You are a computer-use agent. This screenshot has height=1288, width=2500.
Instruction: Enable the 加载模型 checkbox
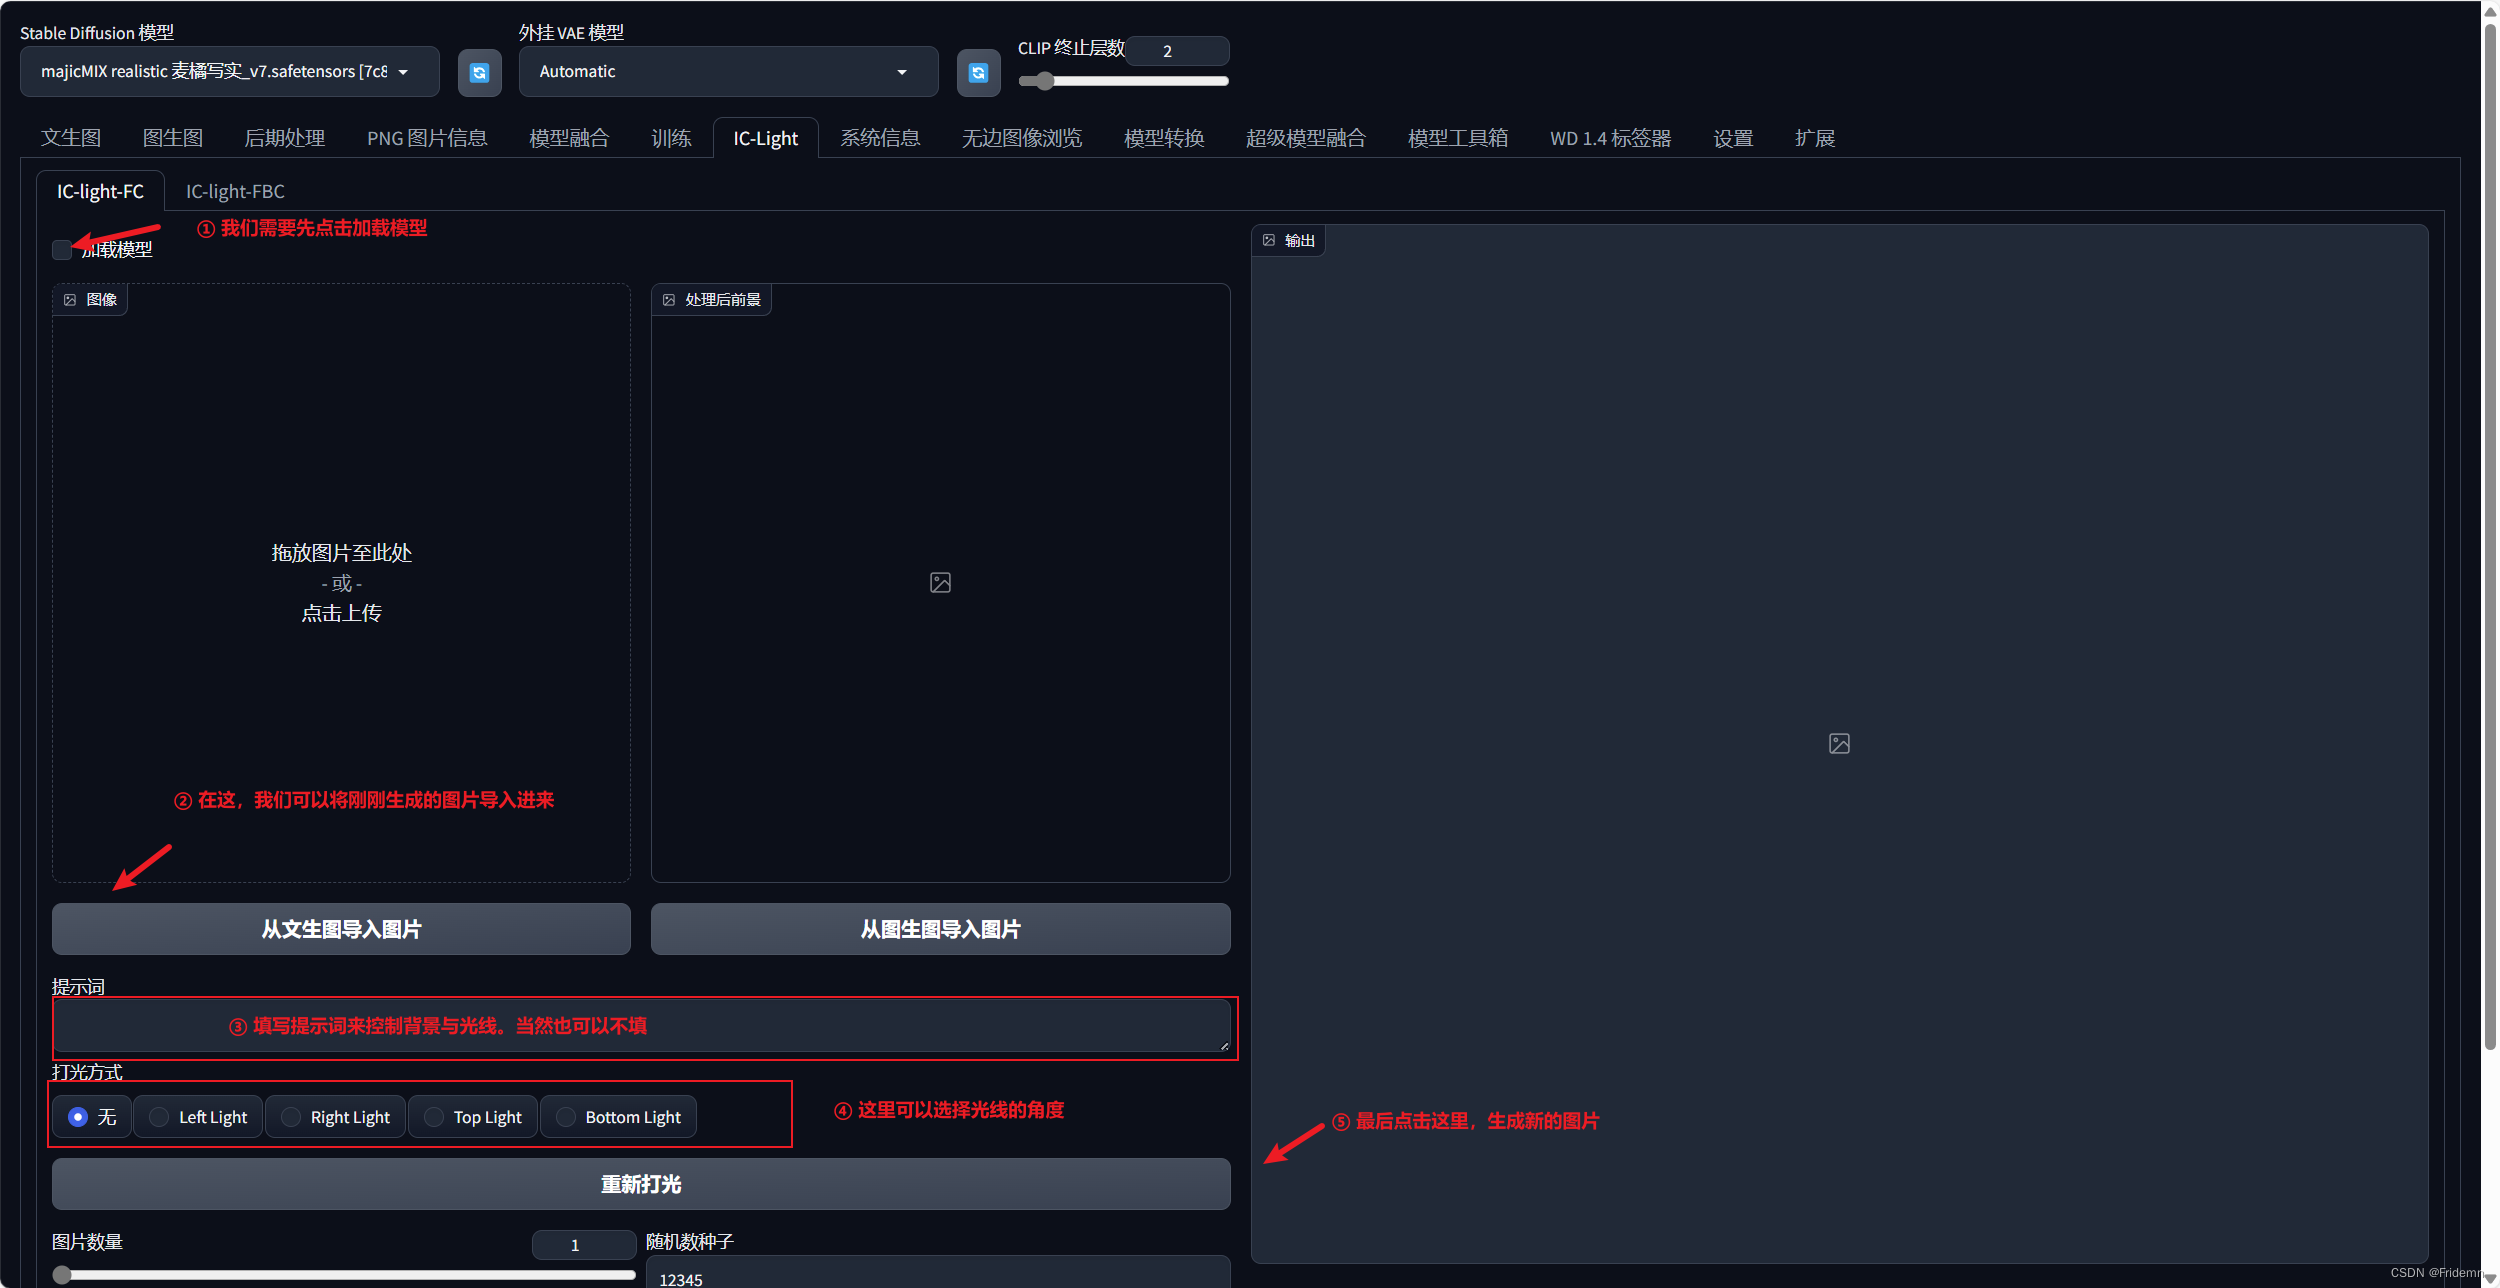(62, 250)
